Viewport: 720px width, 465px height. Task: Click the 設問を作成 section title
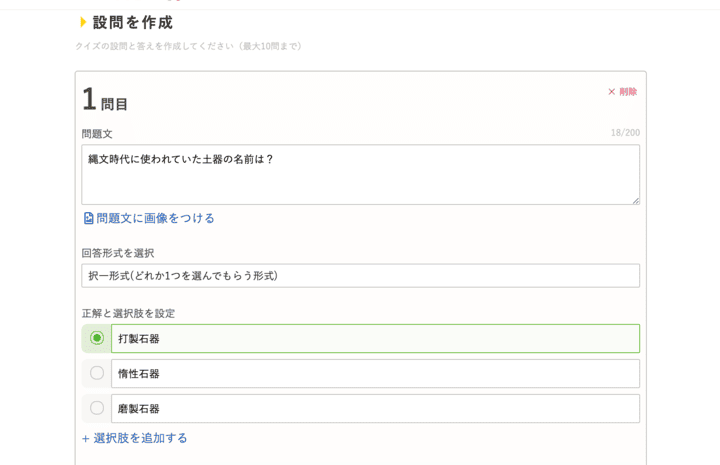click(133, 22)
